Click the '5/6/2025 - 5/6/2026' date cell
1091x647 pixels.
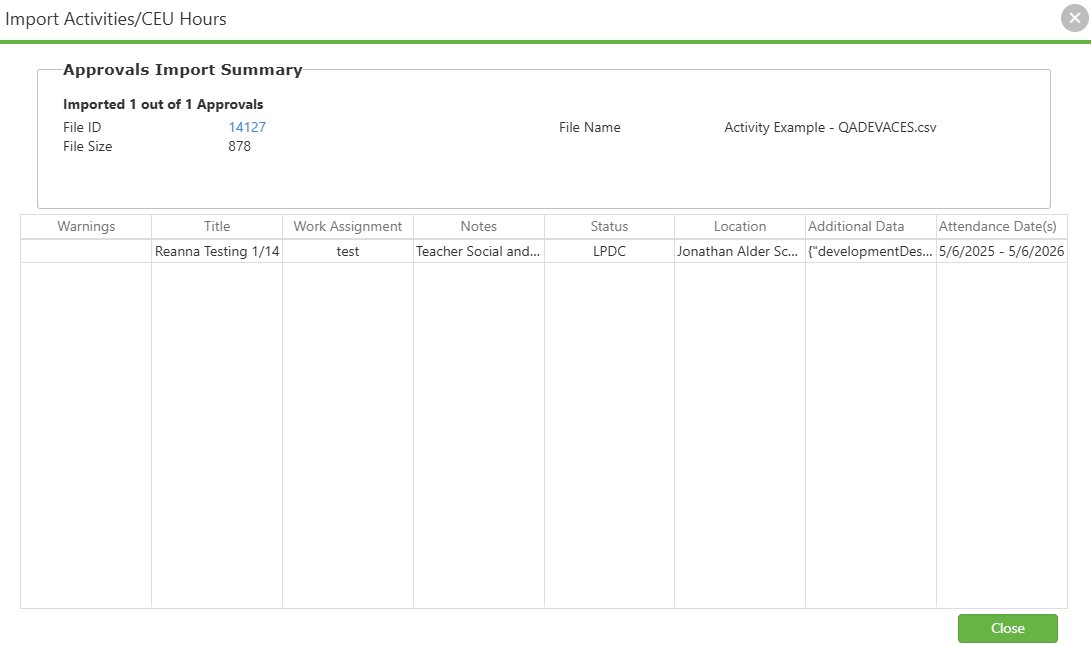(x=1001, y=251)
